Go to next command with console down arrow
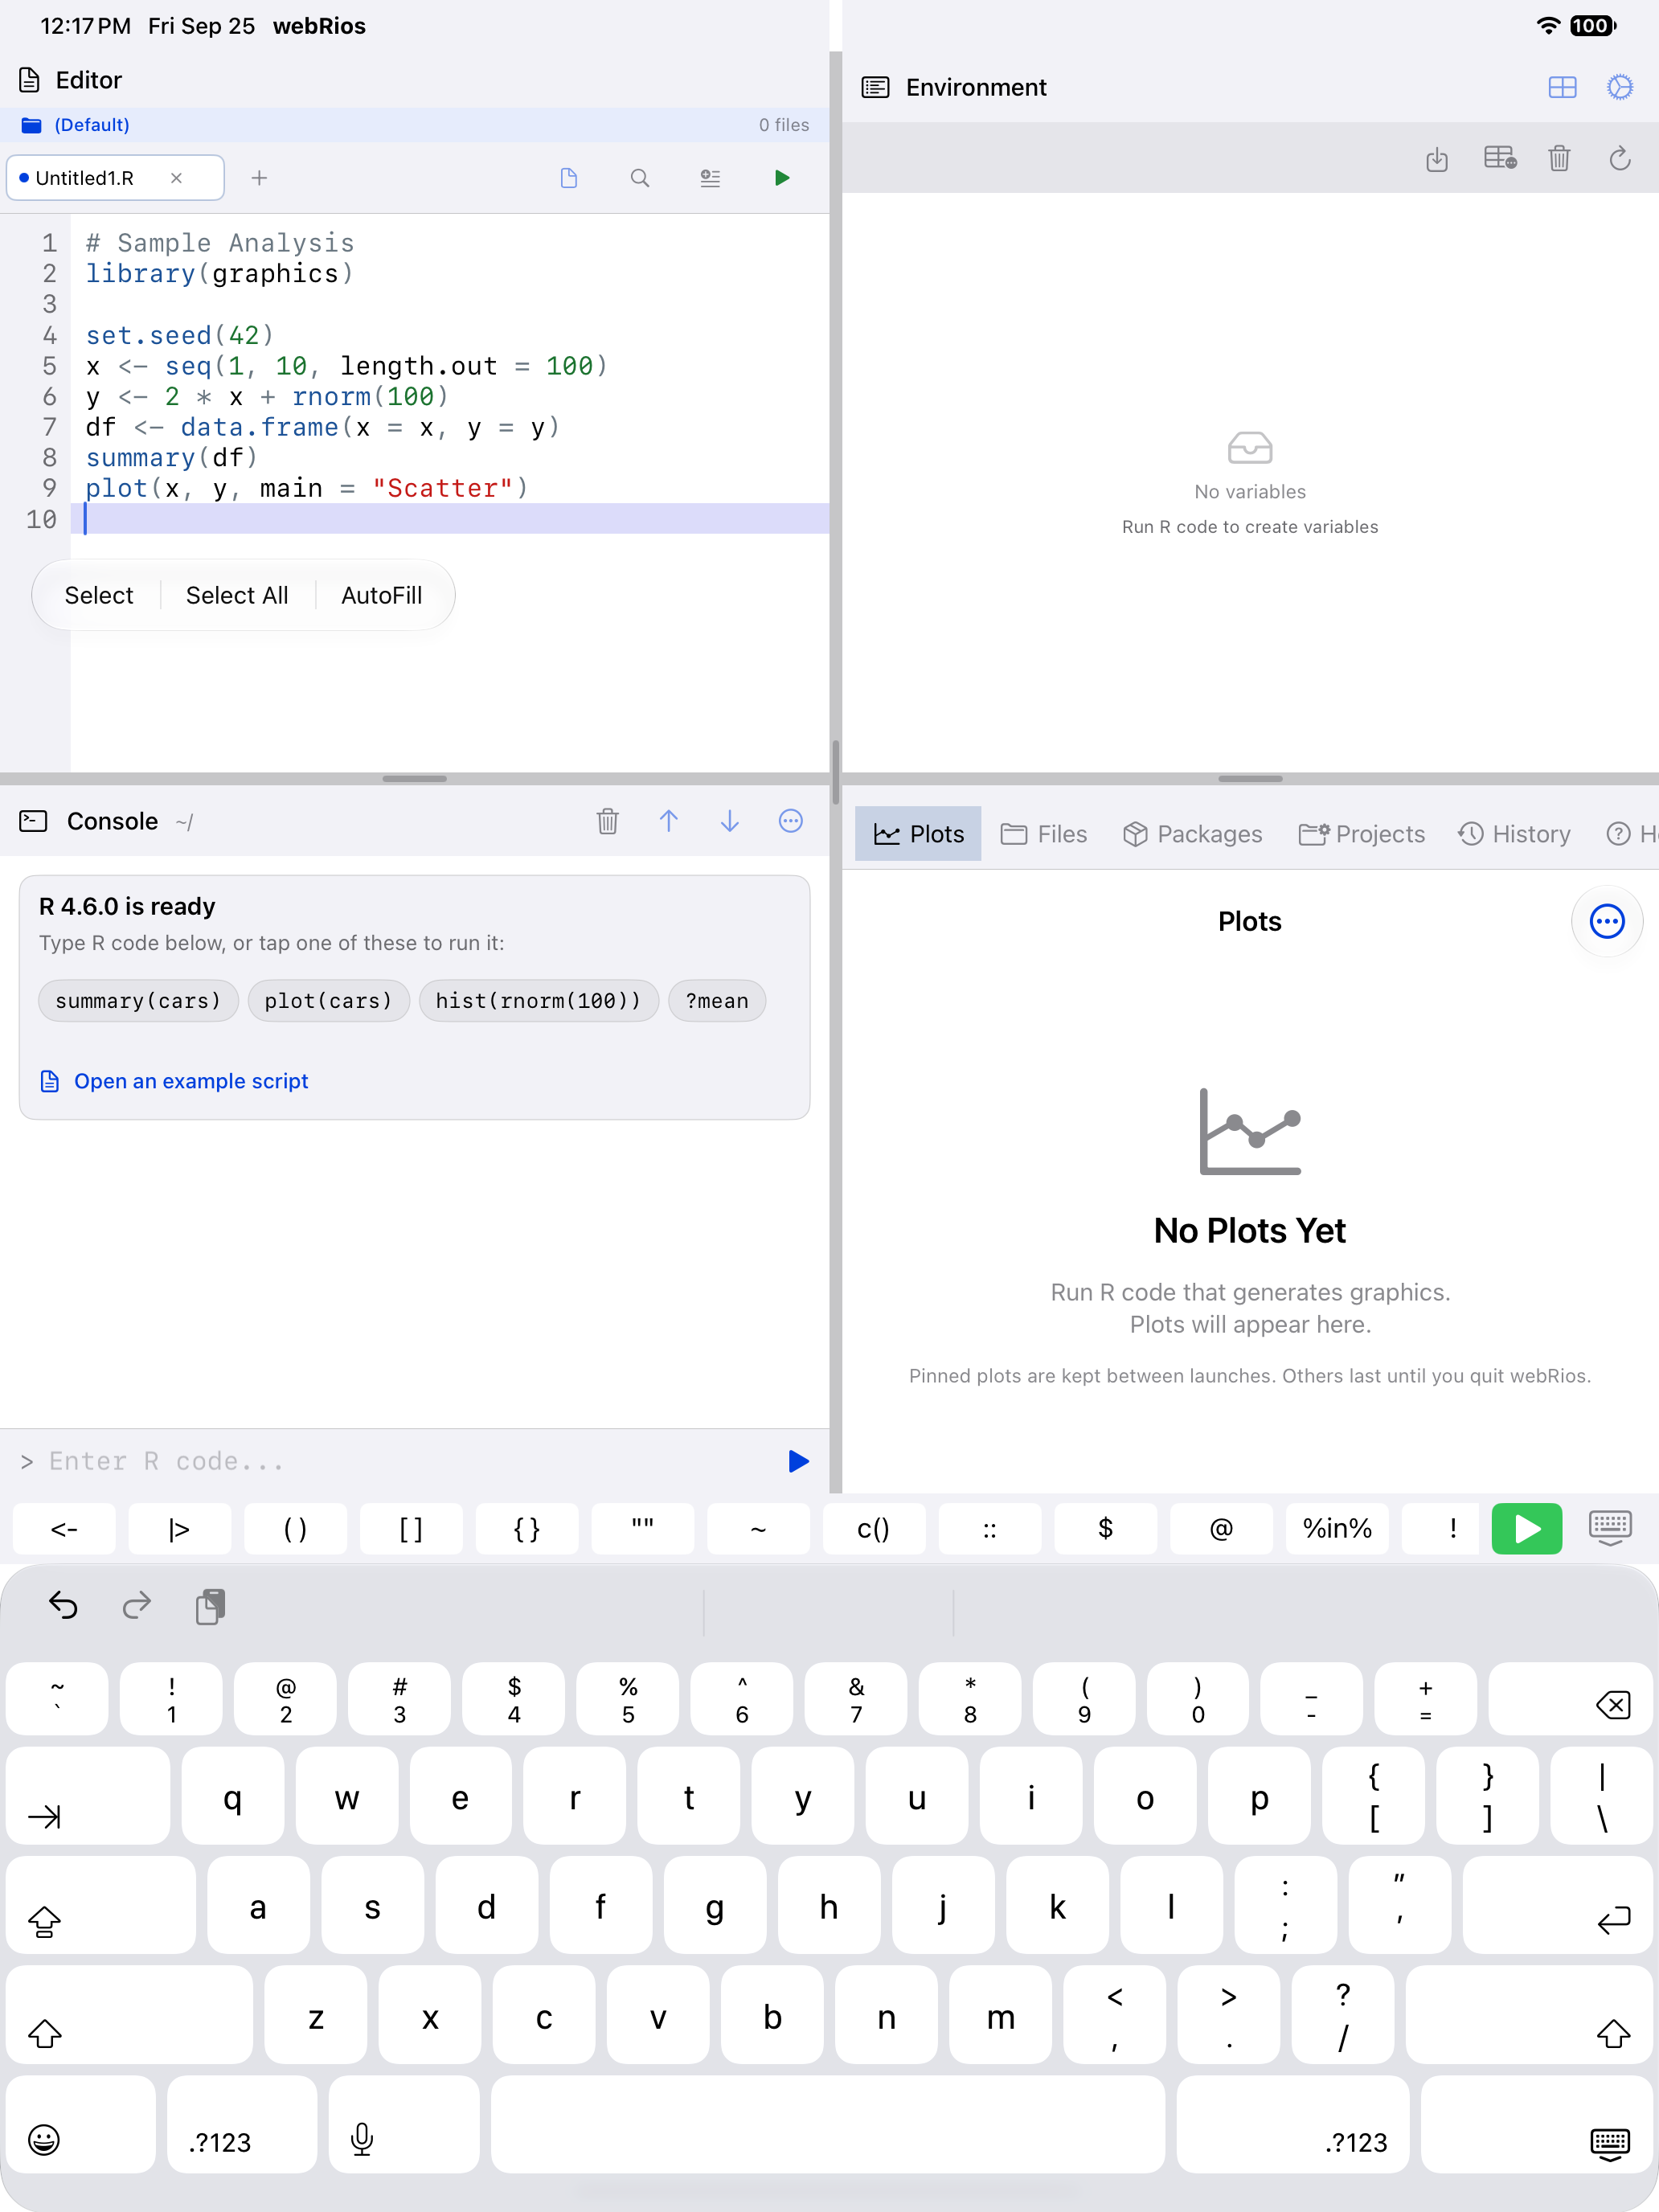 (730, 821)
